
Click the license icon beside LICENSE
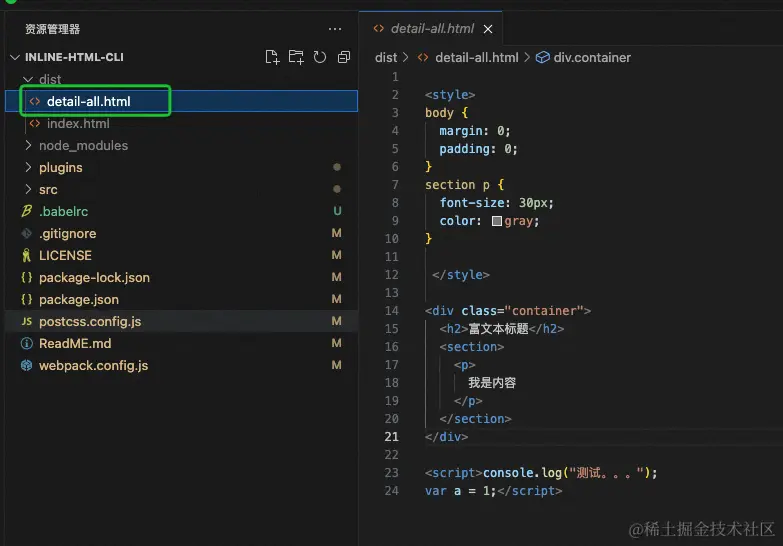tap(26, 255)
